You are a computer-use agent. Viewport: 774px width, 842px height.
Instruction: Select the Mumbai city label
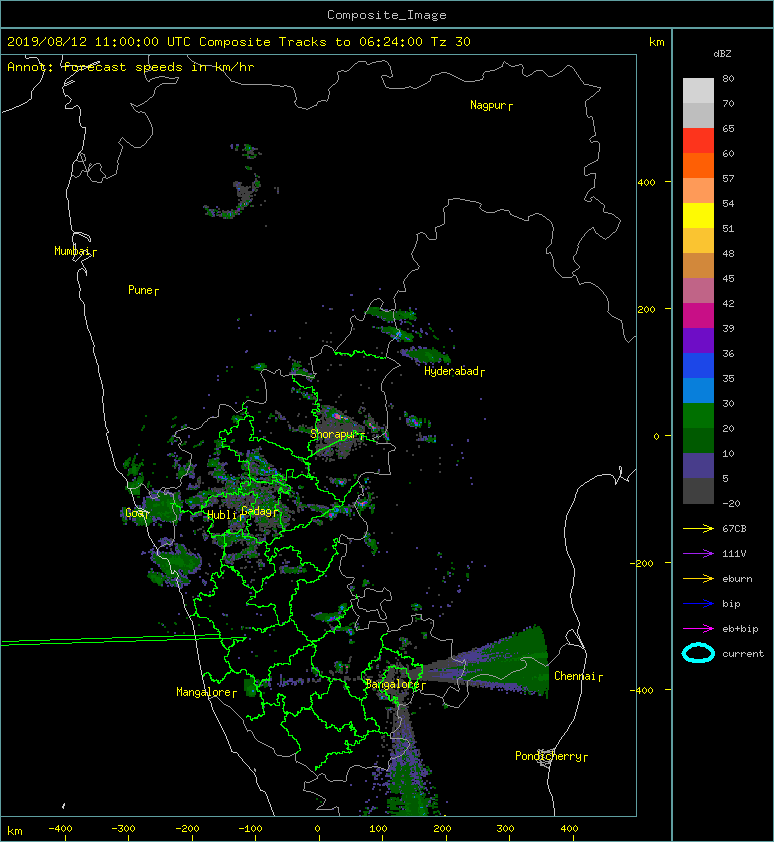coord(72,251)
